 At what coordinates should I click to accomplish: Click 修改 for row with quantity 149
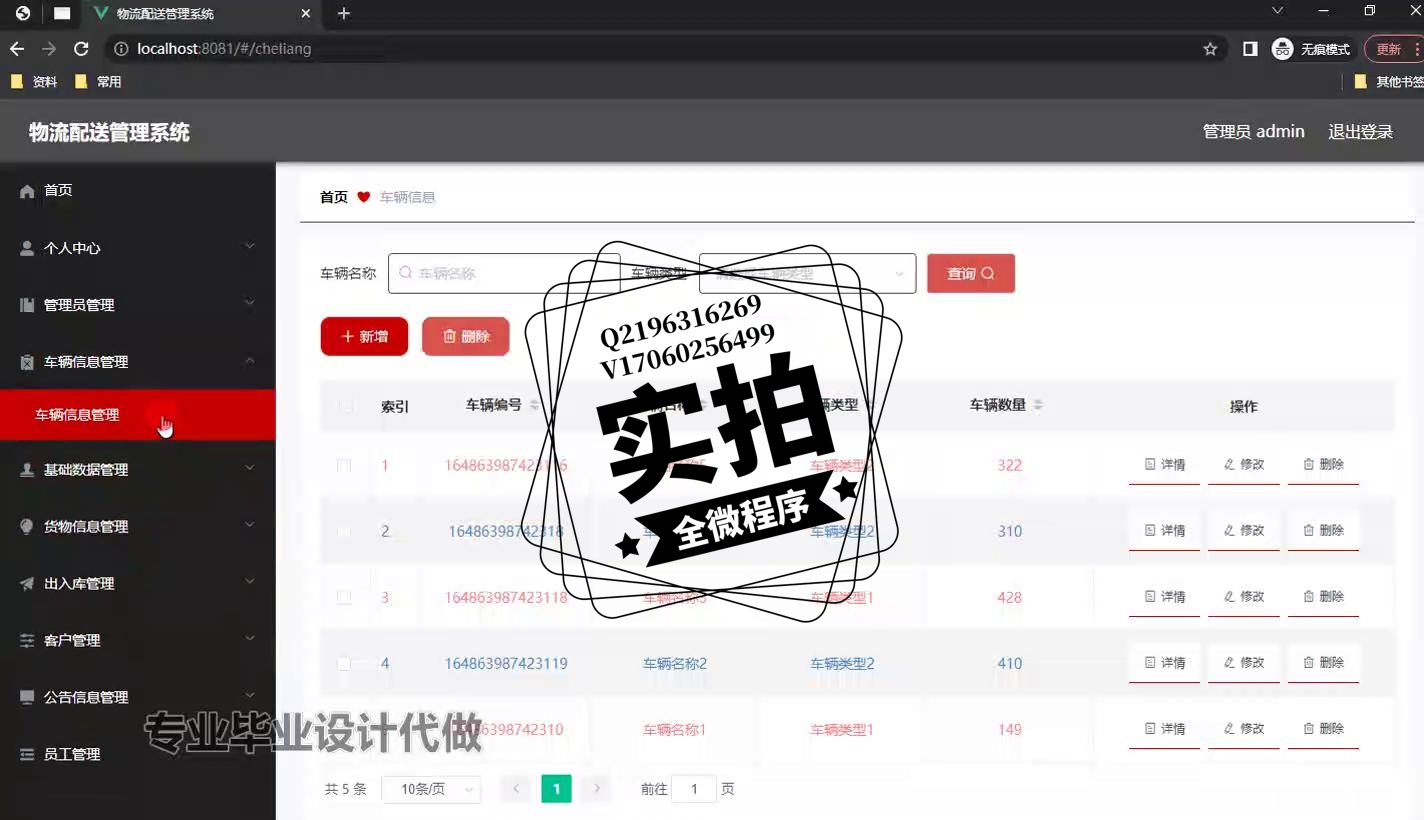(1244, 729)
